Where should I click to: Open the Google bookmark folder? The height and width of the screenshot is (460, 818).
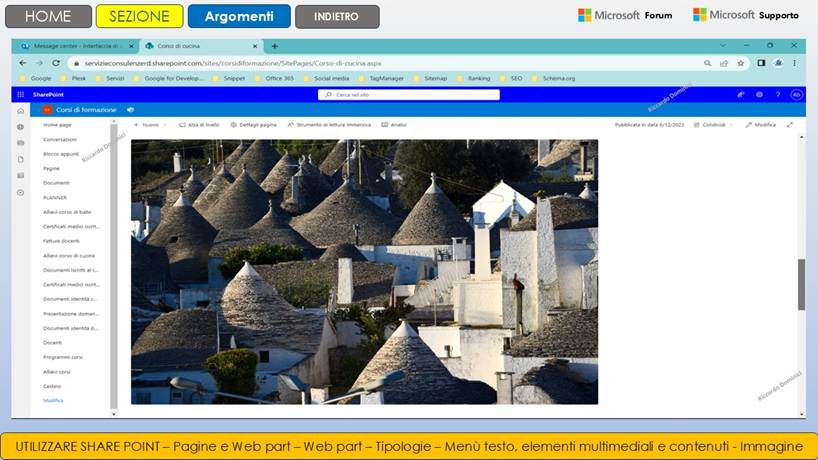[35, 78]
